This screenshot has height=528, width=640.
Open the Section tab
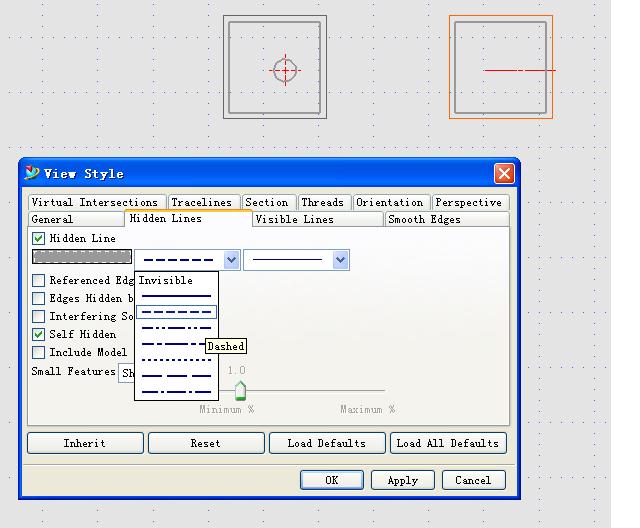tap(268, 202)
